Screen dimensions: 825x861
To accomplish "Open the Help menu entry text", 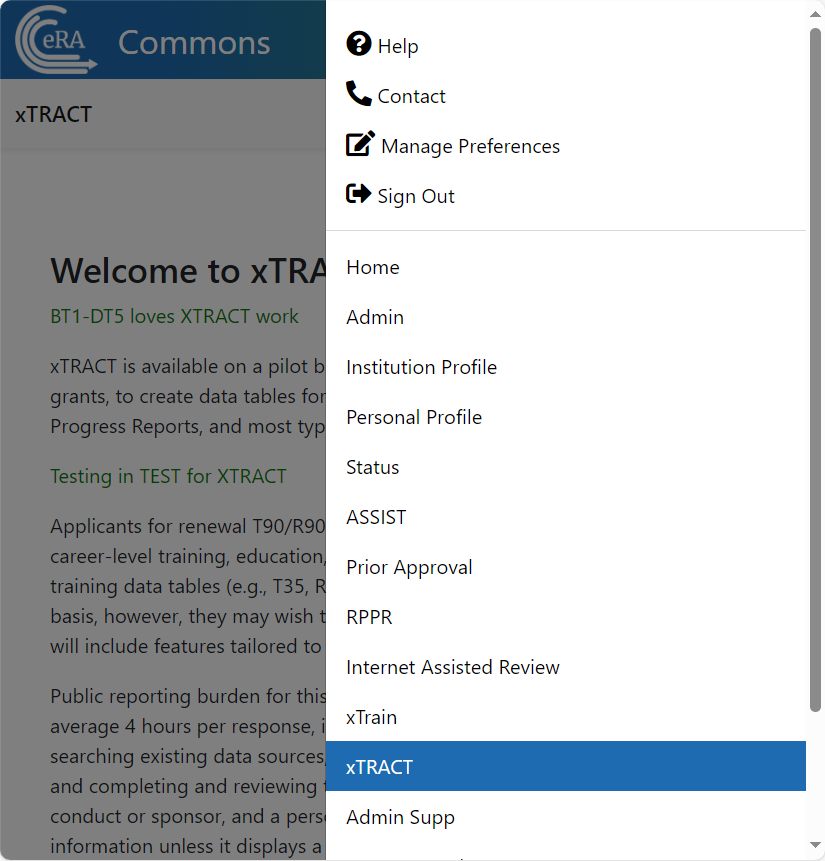I will click(x=398, y=46).
